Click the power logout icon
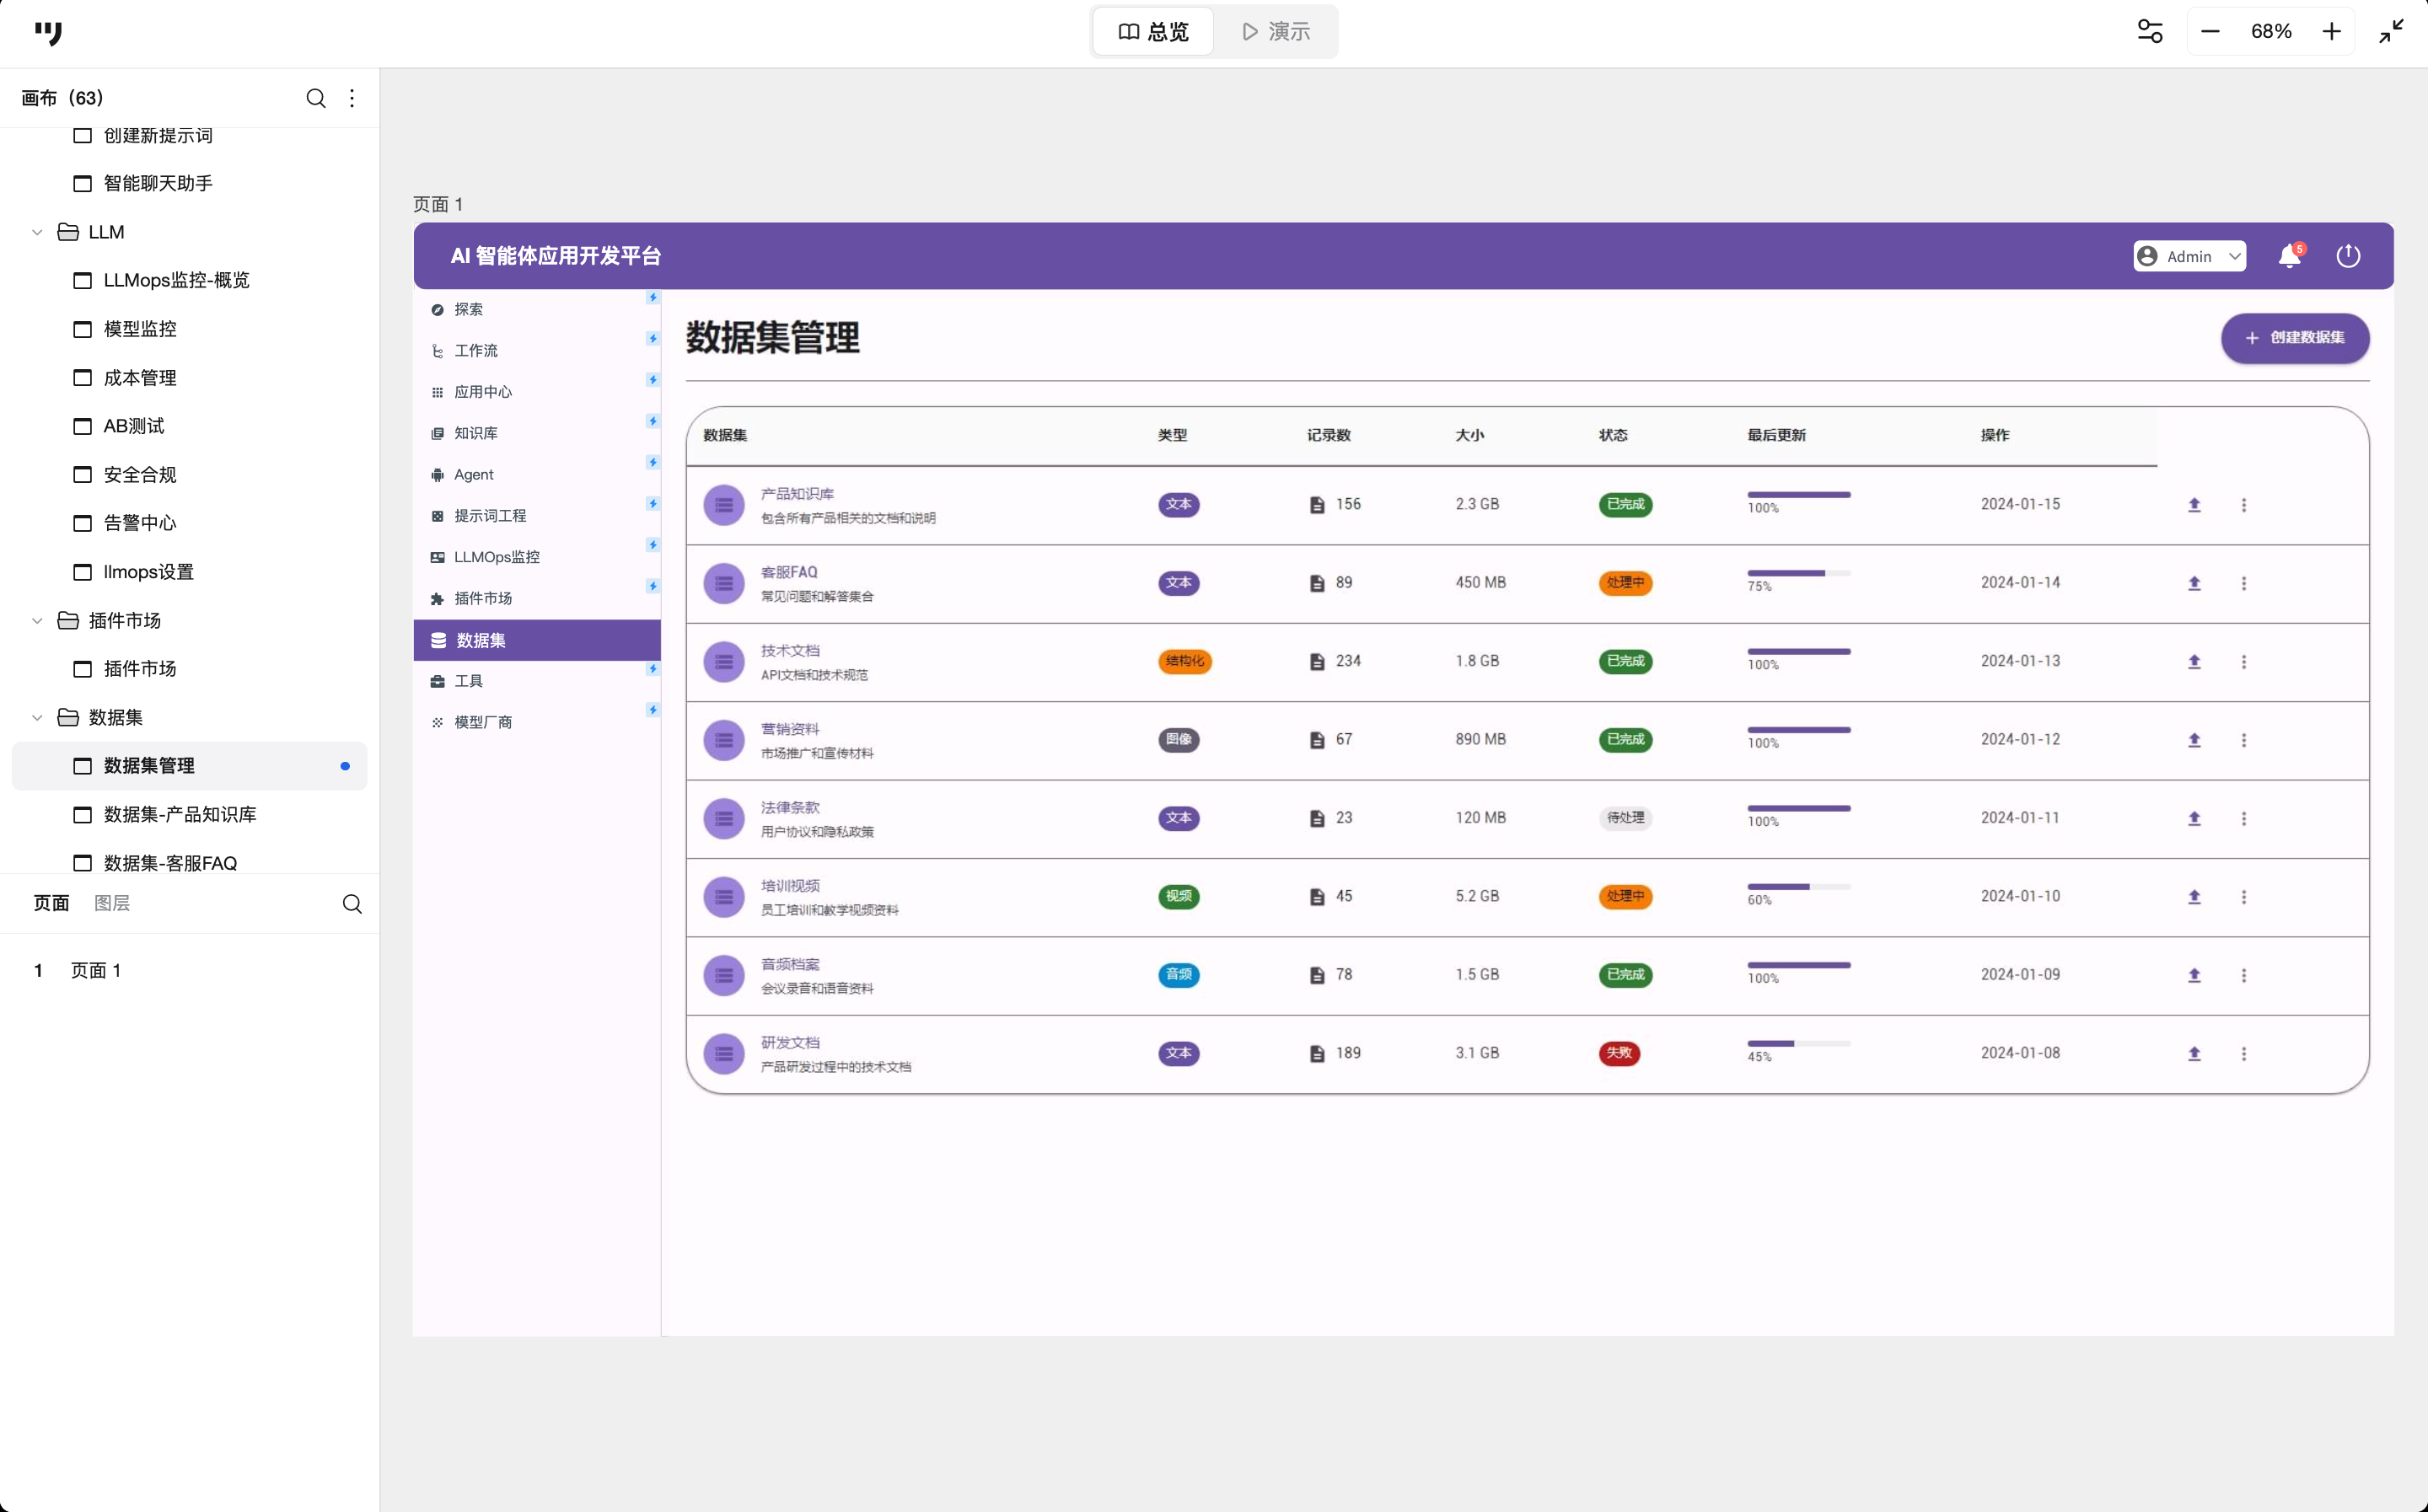 [2348, 256]
